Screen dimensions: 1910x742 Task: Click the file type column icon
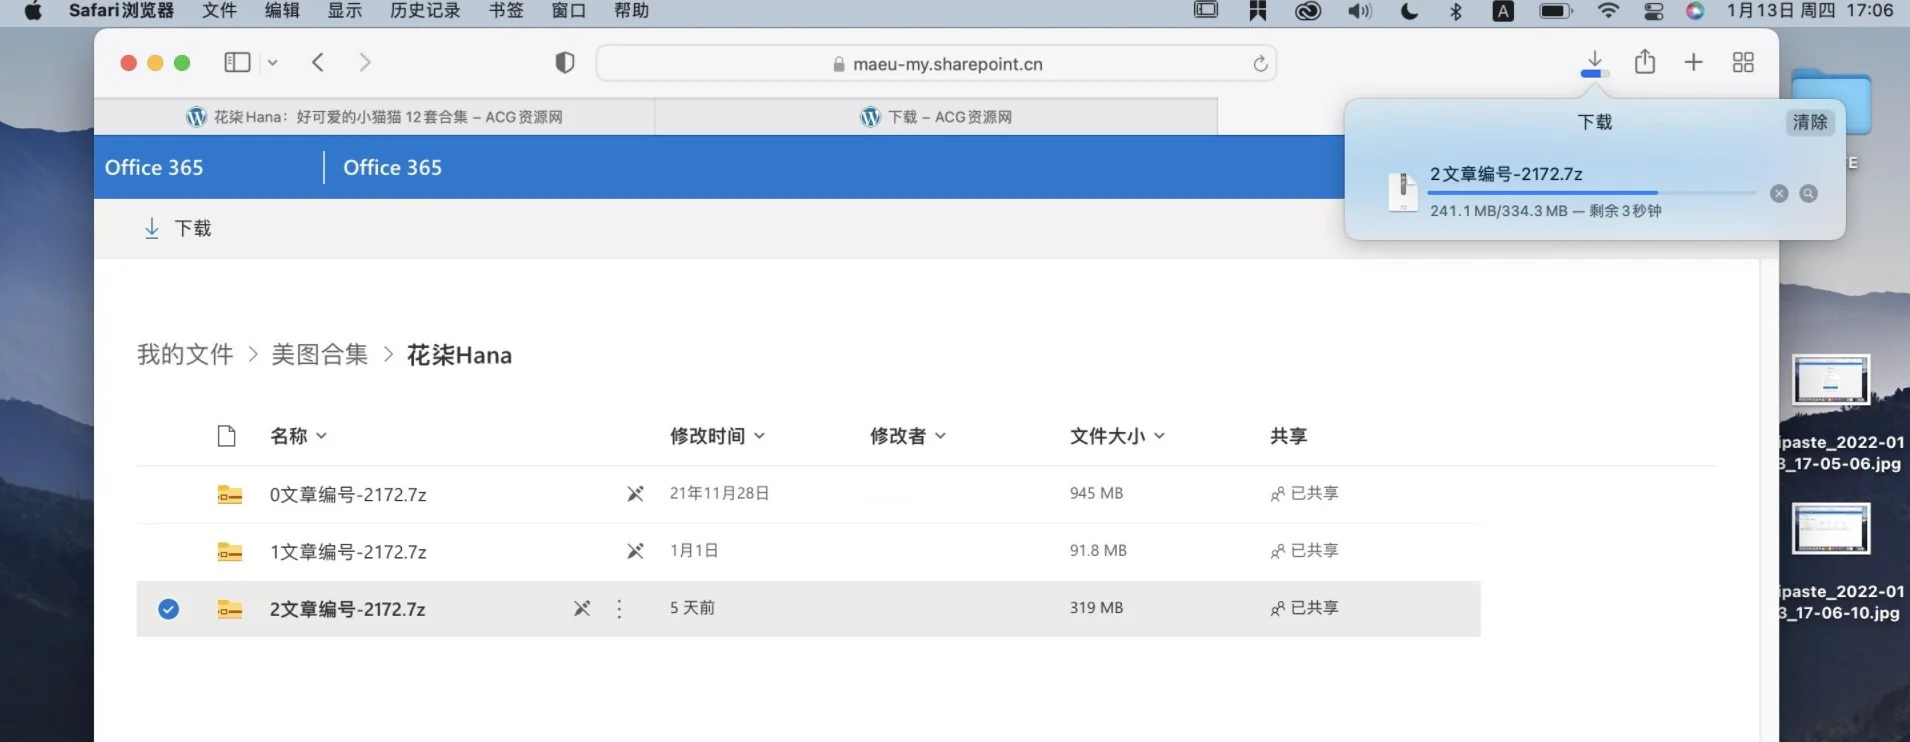point(227,436)
